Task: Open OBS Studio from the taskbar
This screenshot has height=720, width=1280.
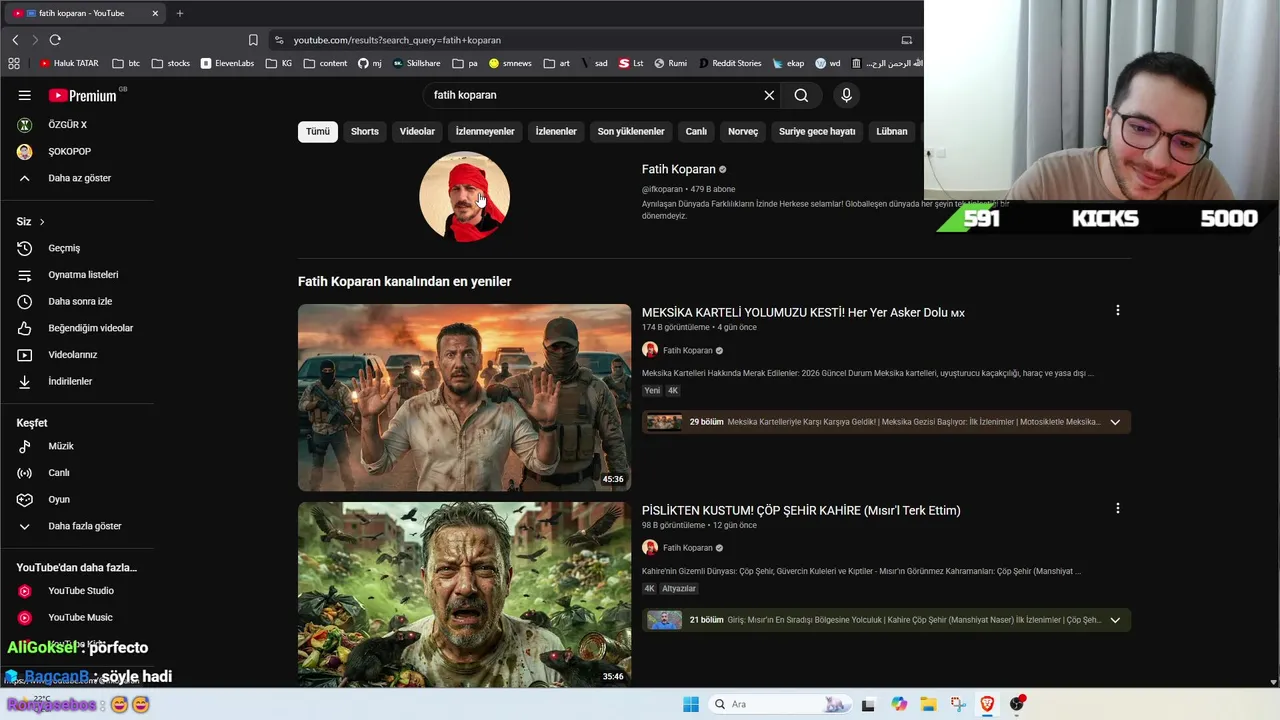Action: pos(1017,704)
